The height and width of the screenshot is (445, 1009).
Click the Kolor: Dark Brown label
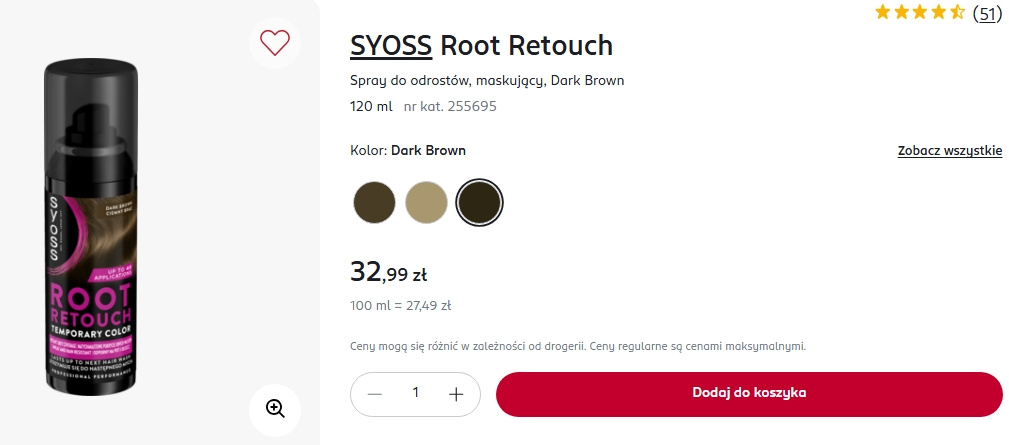click(x=408, y=151)
